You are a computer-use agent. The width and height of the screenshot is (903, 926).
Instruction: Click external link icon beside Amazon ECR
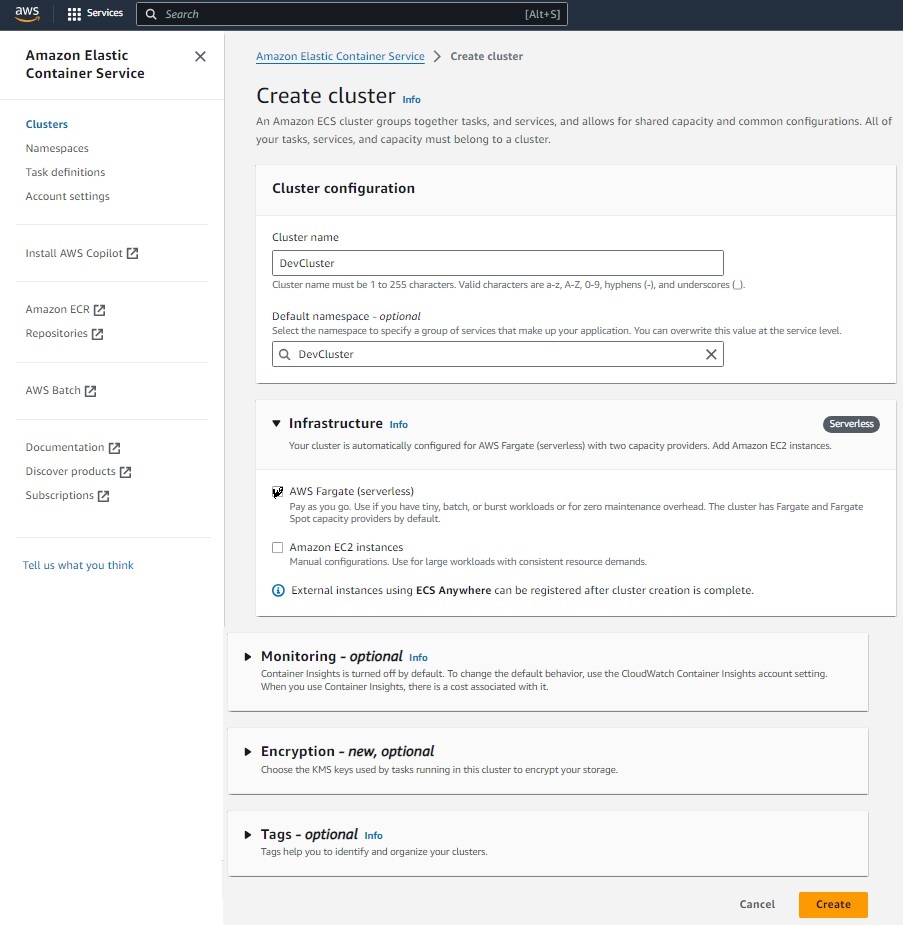(100, 310)
